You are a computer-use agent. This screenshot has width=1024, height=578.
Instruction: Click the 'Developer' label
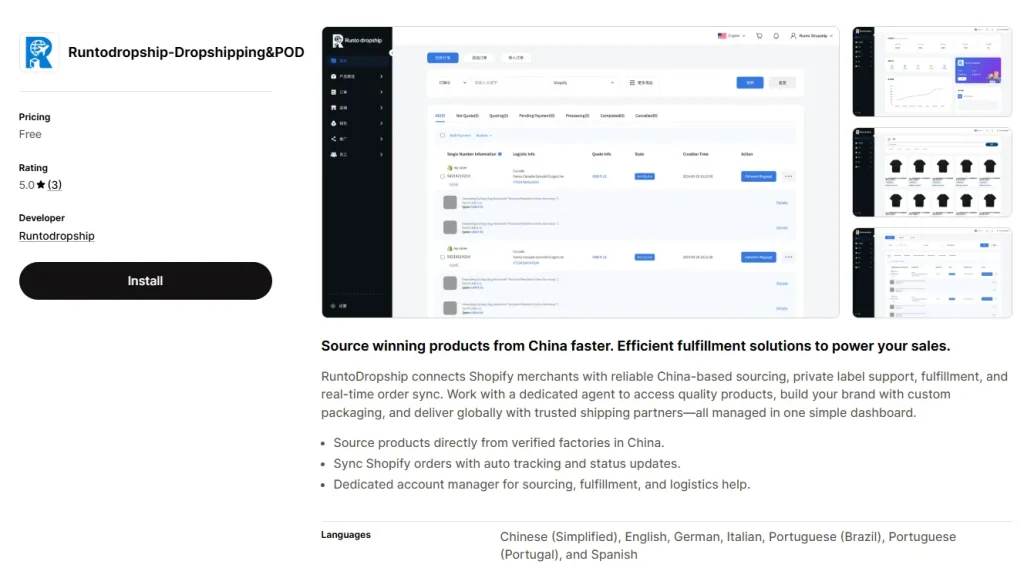(x=42, y=217)
